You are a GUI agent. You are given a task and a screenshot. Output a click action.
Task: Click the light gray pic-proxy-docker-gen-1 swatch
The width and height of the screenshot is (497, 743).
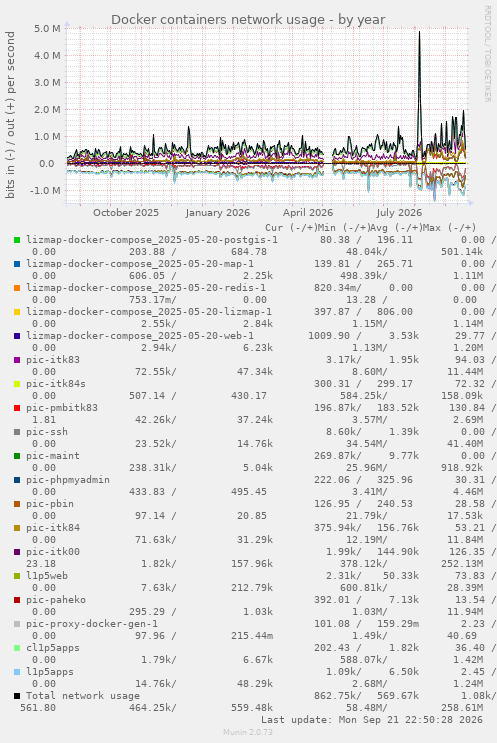(x=17, y=624)
